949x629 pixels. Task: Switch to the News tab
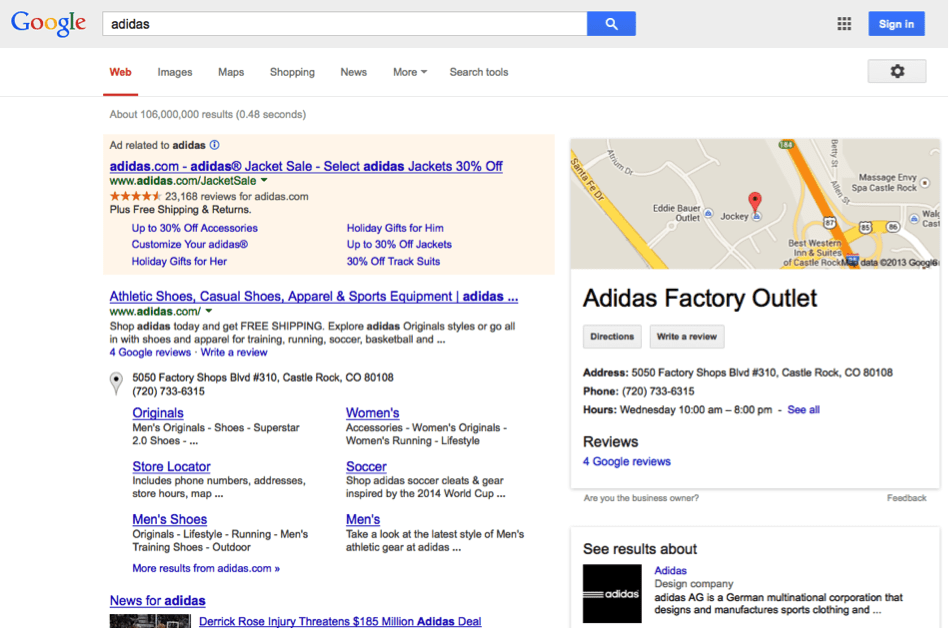click(x=353, y=72)
